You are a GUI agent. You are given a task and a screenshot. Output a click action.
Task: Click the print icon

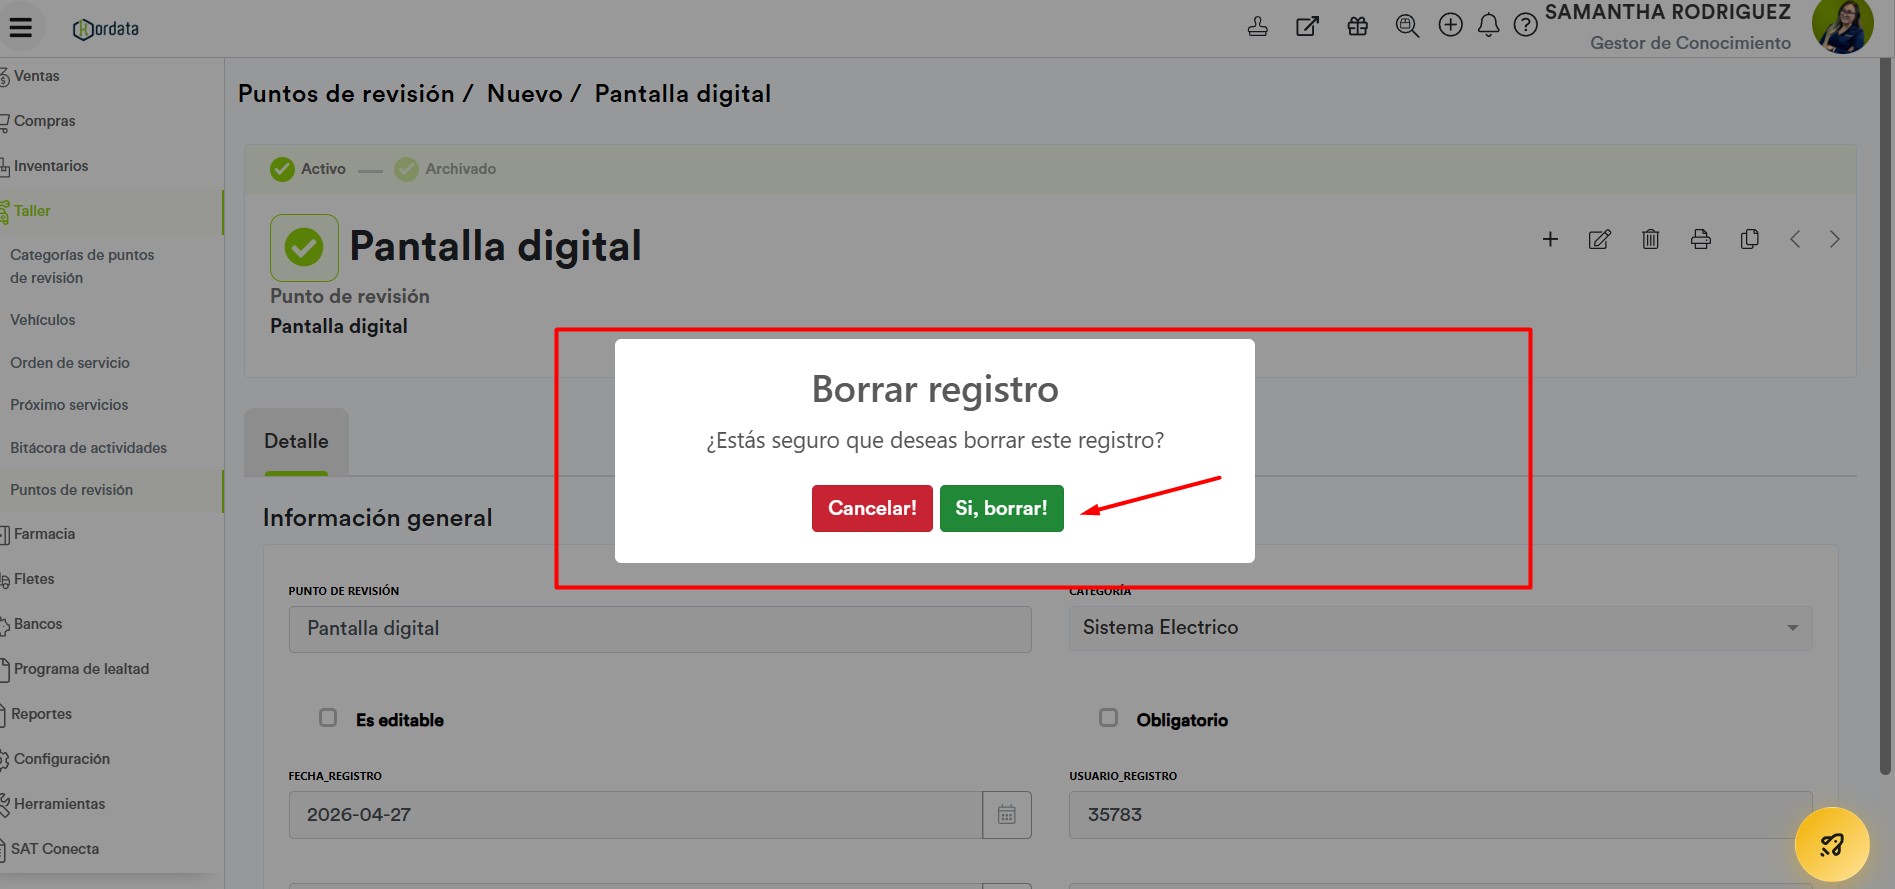point(1700,239)
